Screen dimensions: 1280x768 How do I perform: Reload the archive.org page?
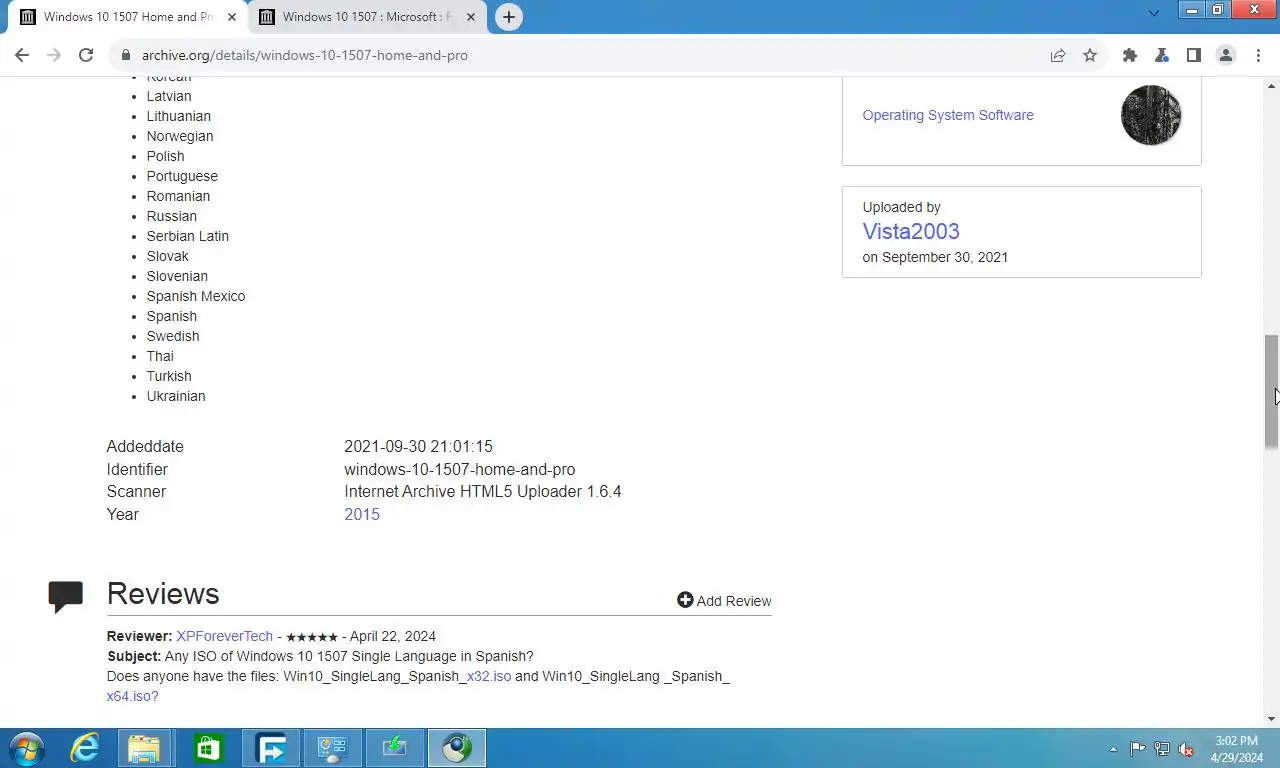pos(86,55)
